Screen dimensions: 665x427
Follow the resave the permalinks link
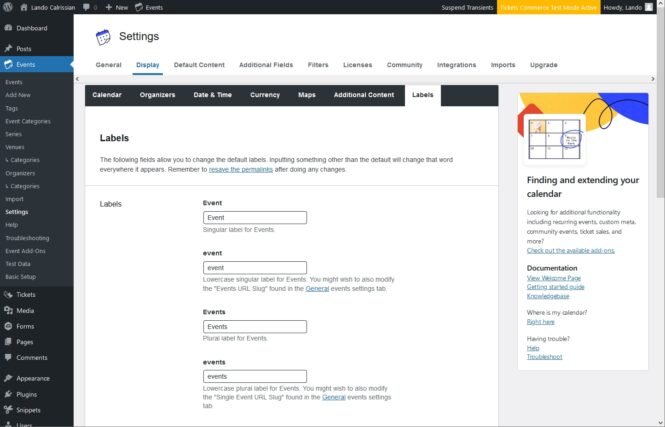click(245, 169)
